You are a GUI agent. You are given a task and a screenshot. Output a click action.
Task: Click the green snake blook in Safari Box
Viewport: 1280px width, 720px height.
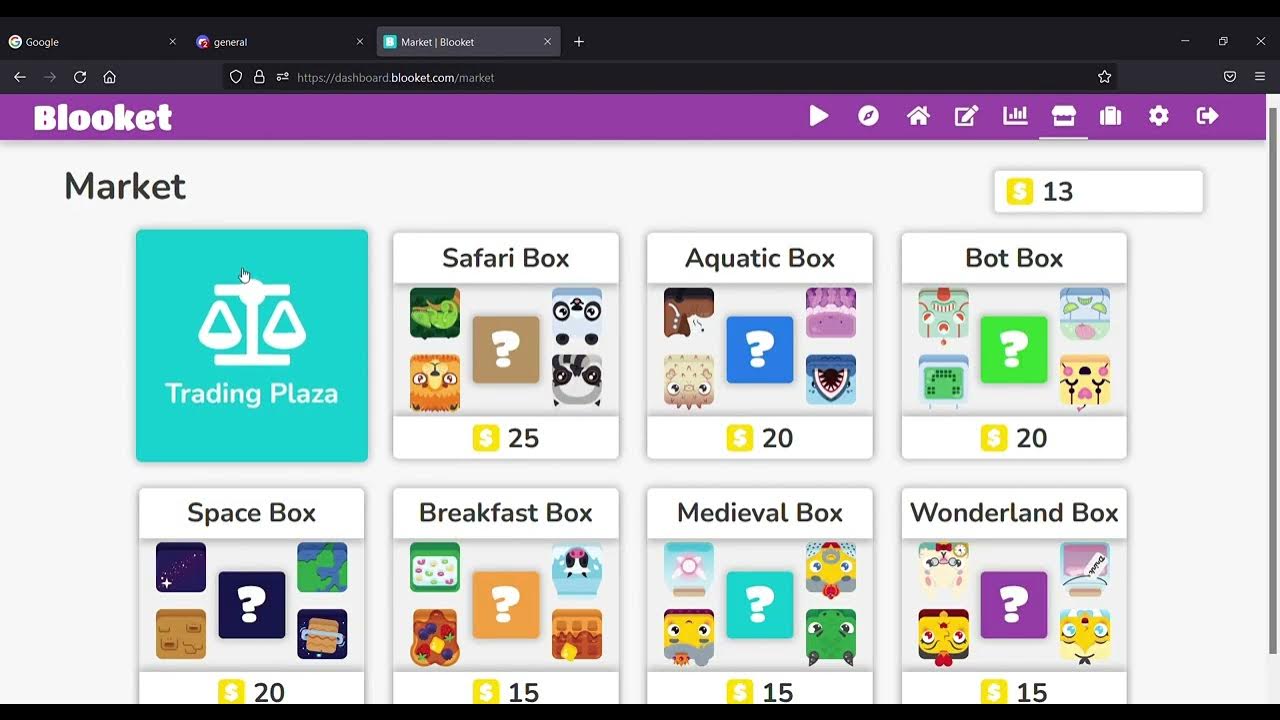click(x=435, y=313)
